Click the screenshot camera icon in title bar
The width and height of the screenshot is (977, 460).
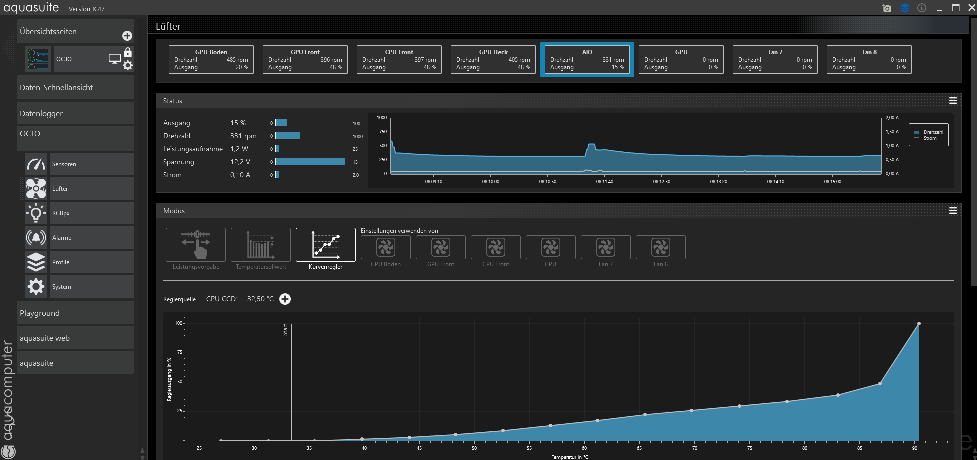pyautogui.click(x=887, y=8)
